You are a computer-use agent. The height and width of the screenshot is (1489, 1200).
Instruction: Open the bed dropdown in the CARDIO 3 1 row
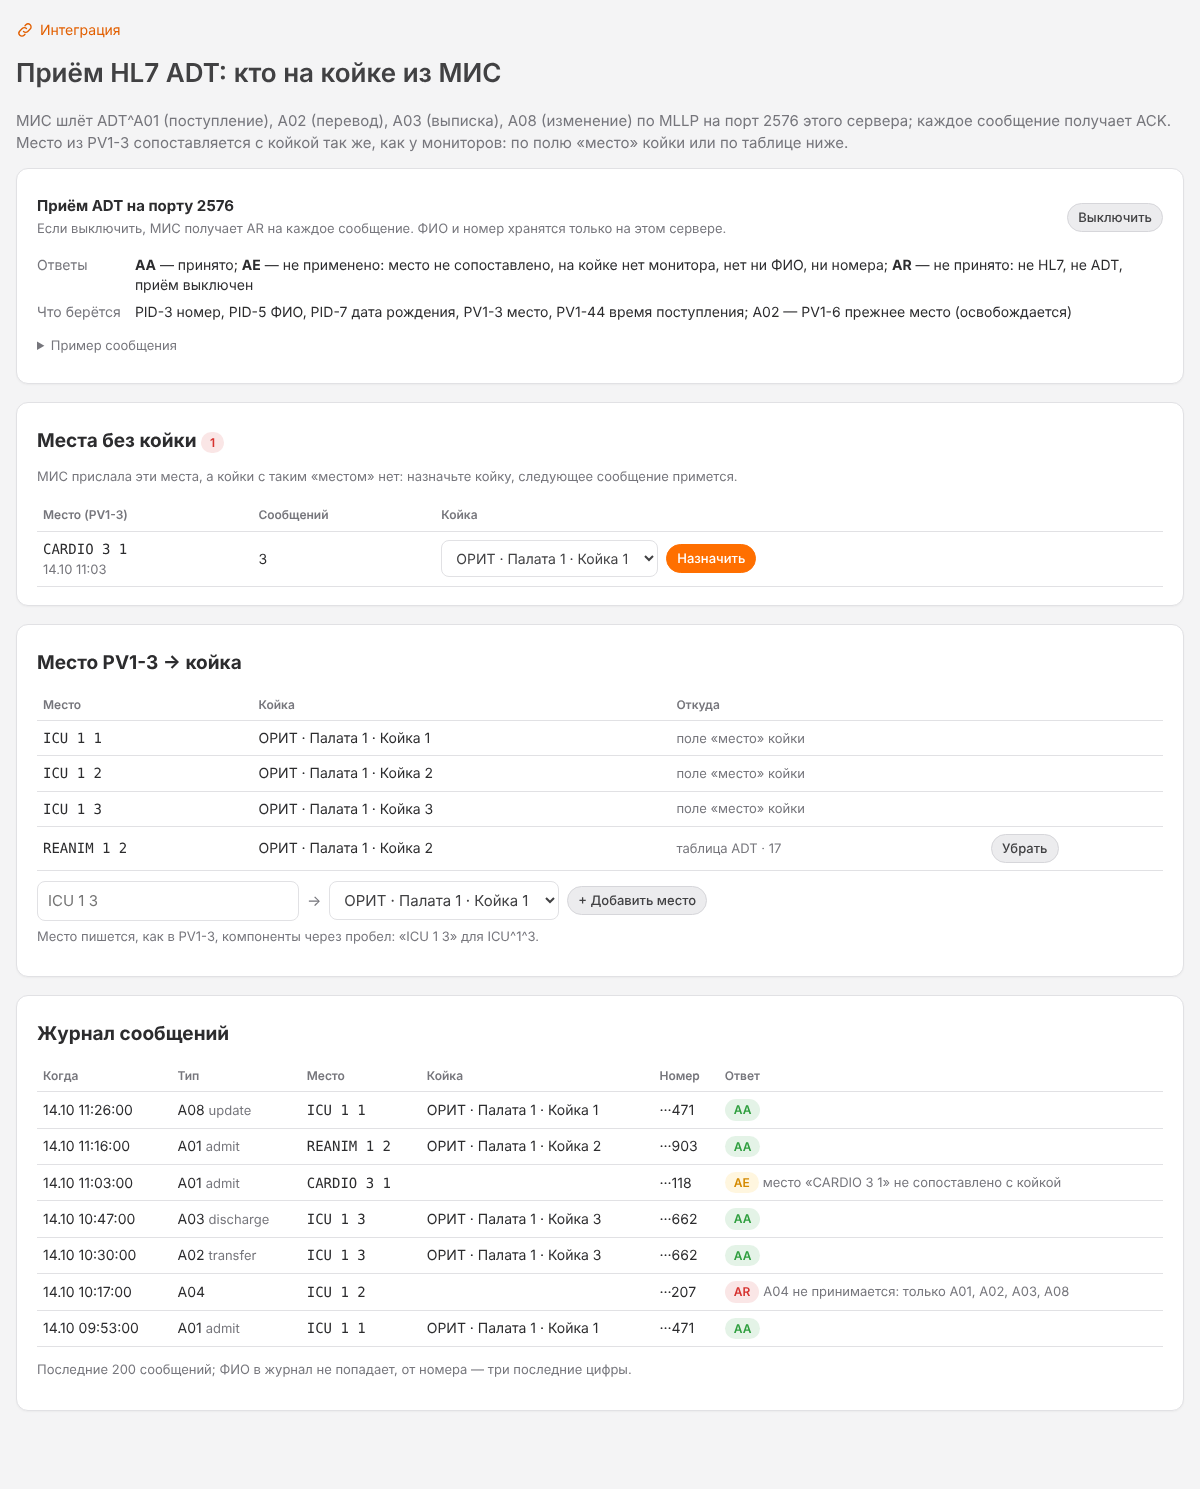pos(549,559)
